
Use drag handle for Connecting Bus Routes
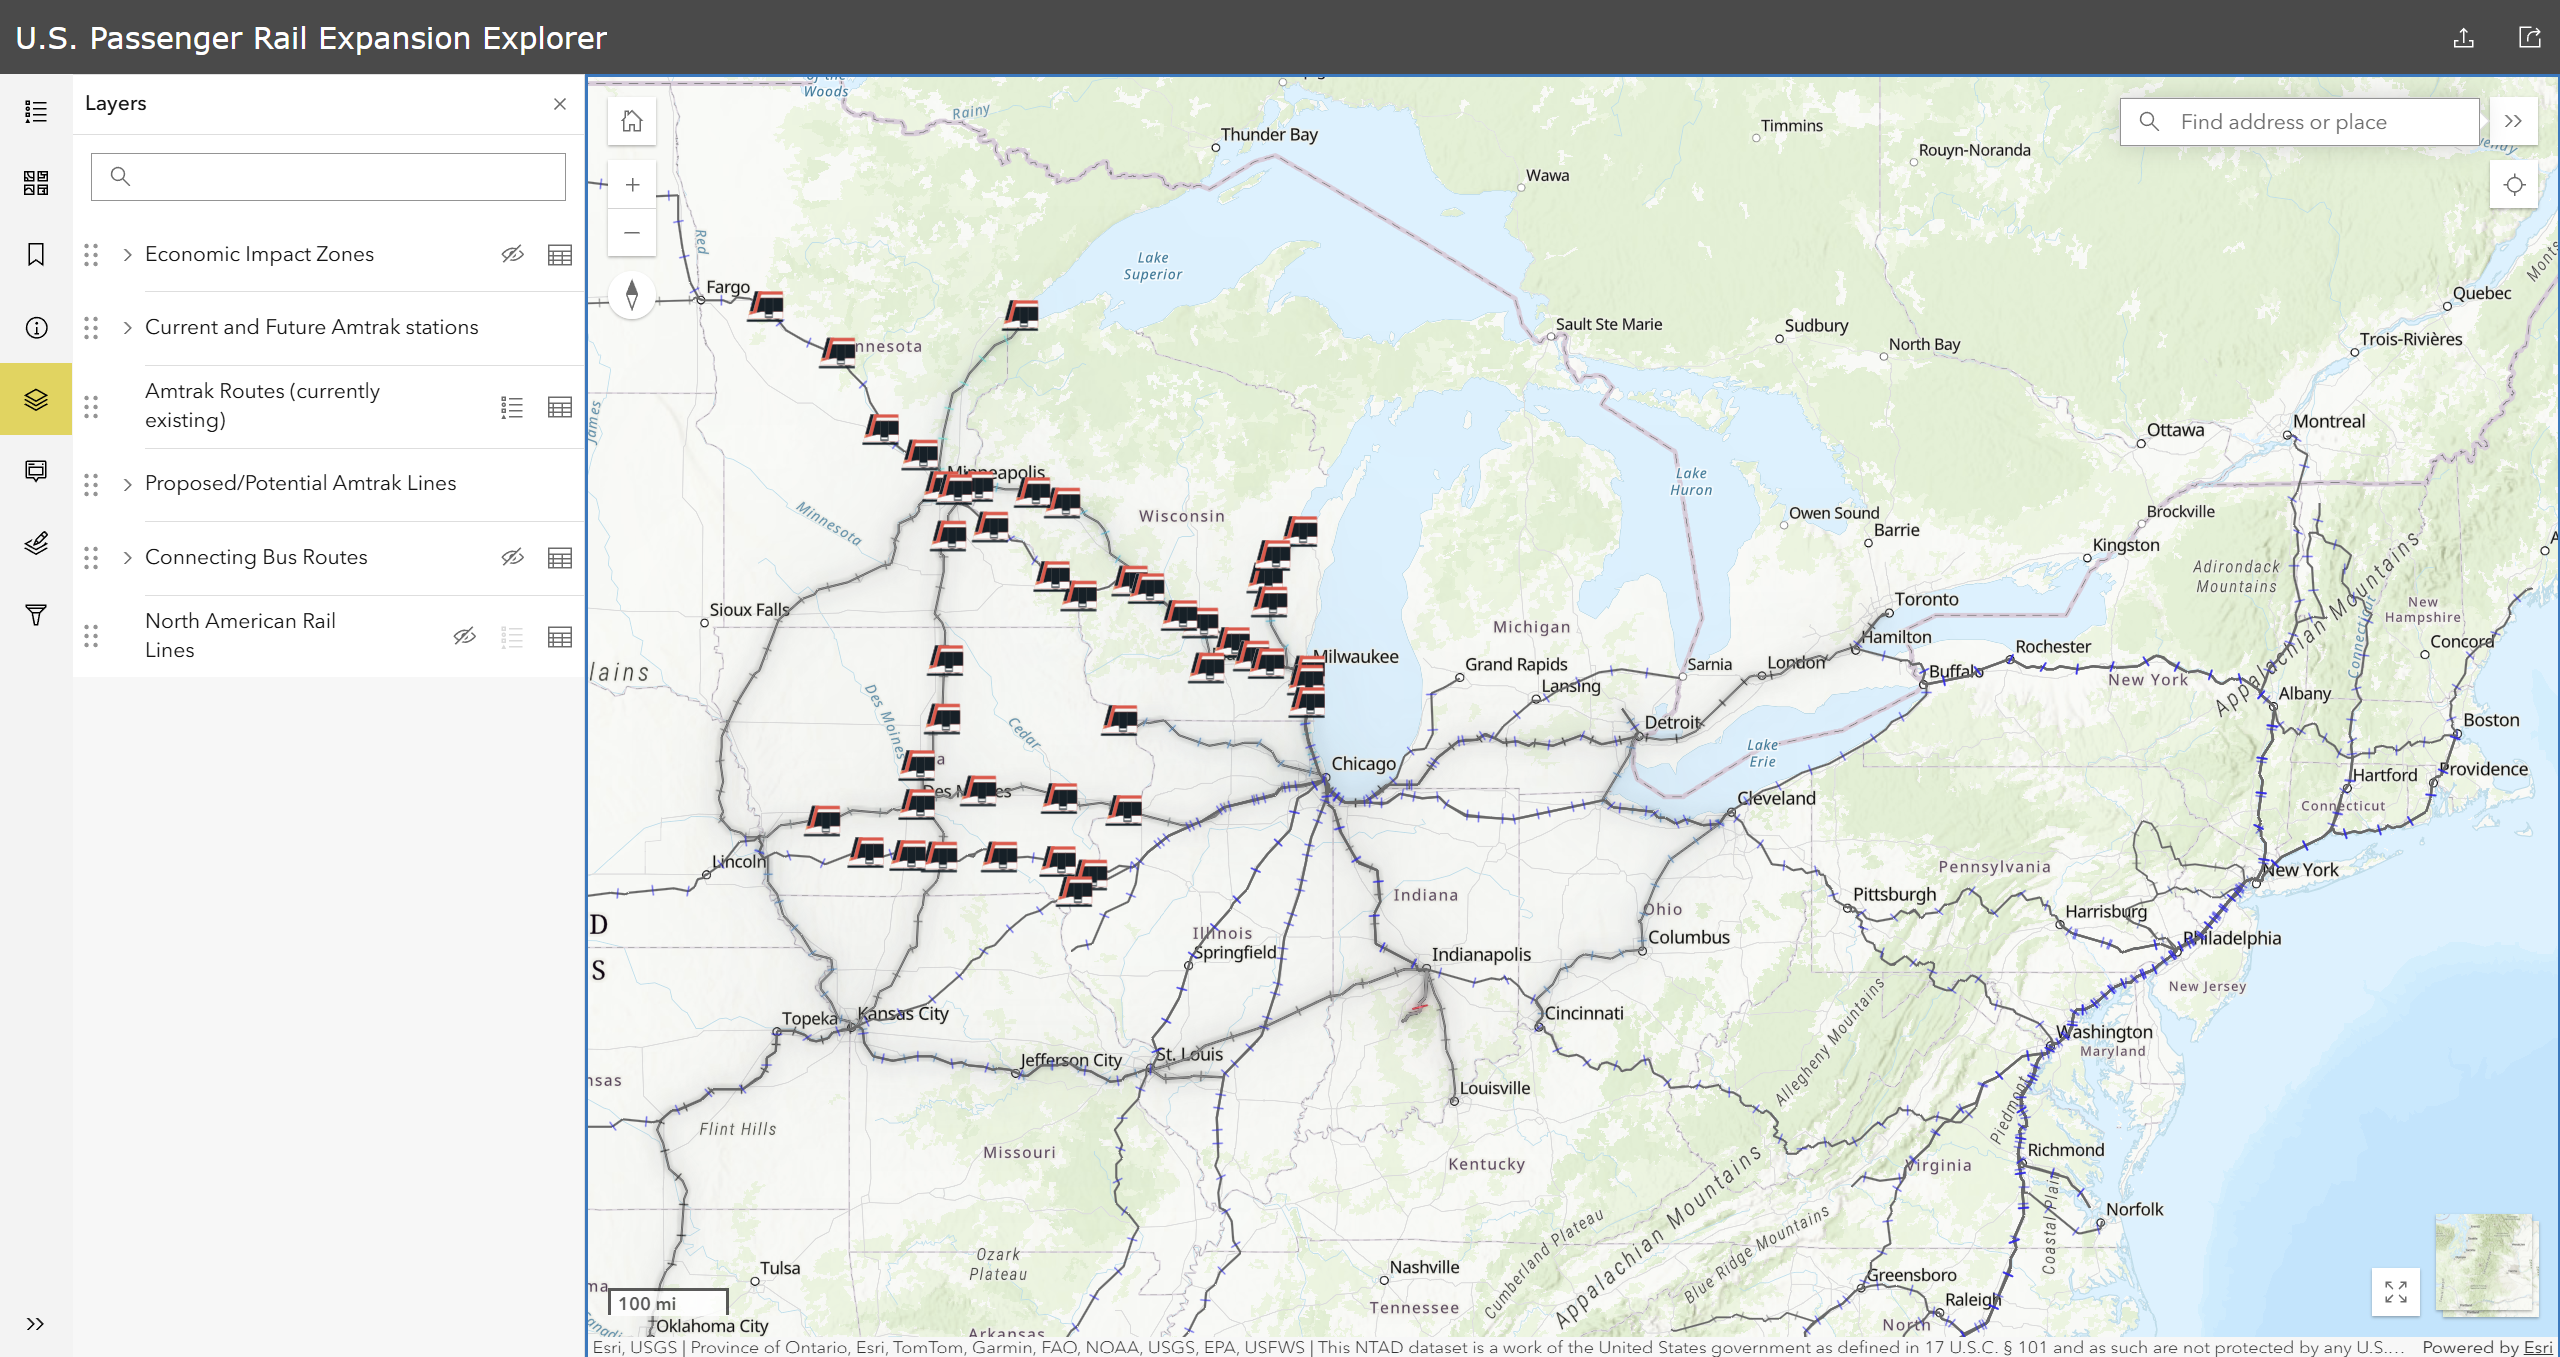[x=91, y=558]
